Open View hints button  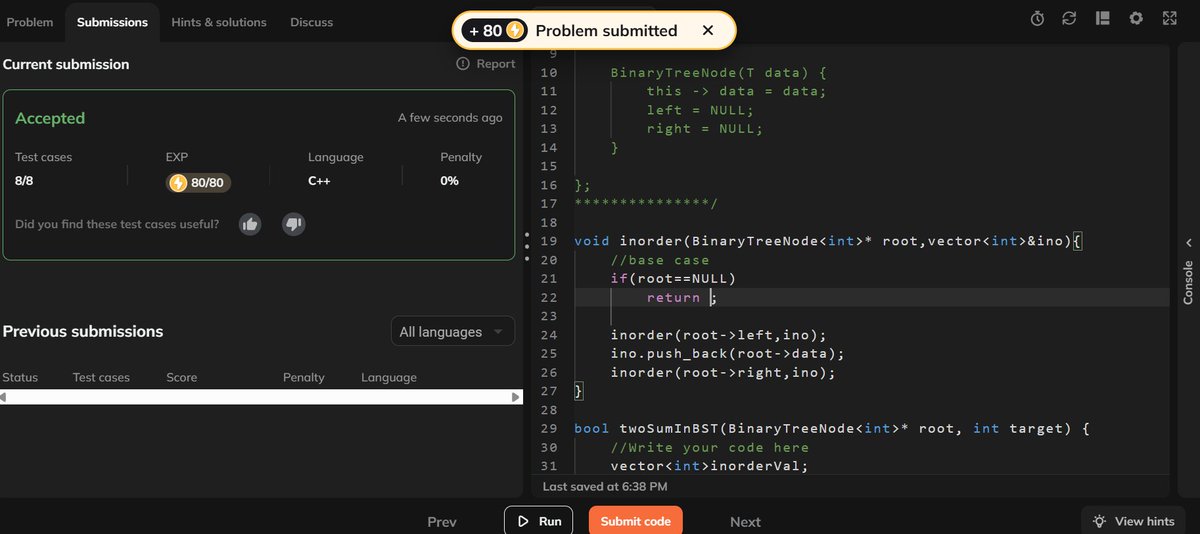click(1133, 521)
